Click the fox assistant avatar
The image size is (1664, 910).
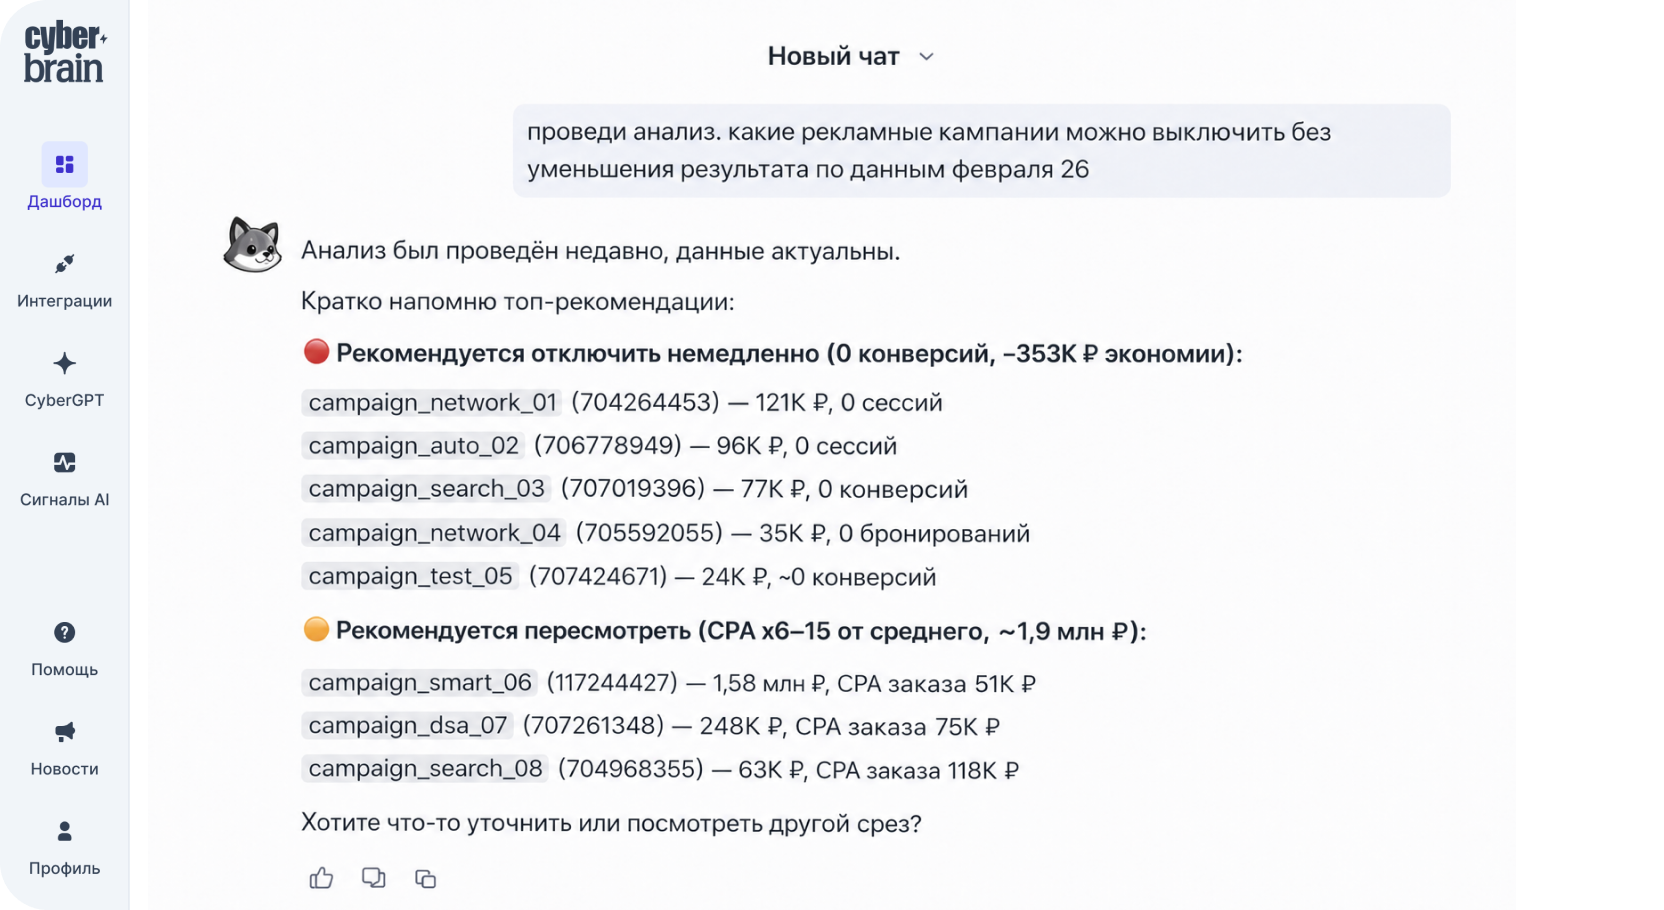[x=252, y=244]
